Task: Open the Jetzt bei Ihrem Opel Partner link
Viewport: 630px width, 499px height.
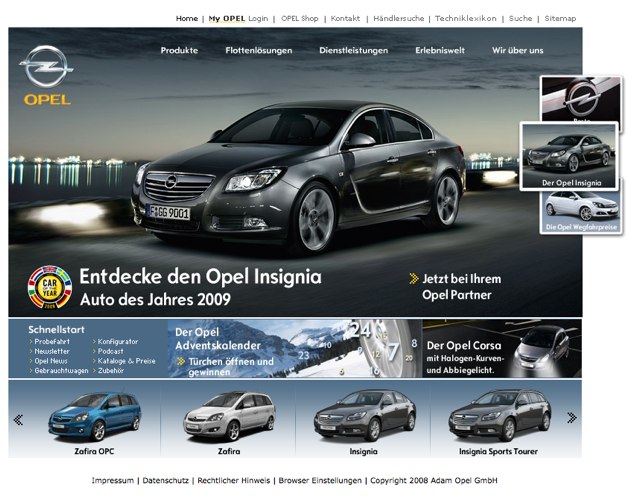Action: pos(461,286)
